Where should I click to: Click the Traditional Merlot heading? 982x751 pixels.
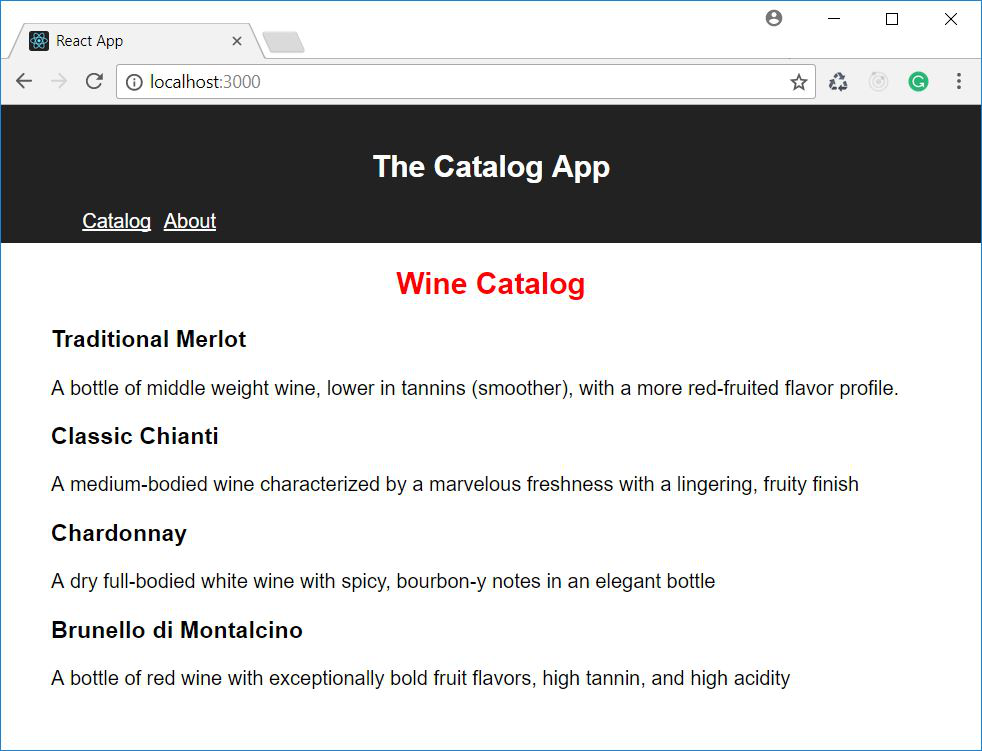pos(149,339)
